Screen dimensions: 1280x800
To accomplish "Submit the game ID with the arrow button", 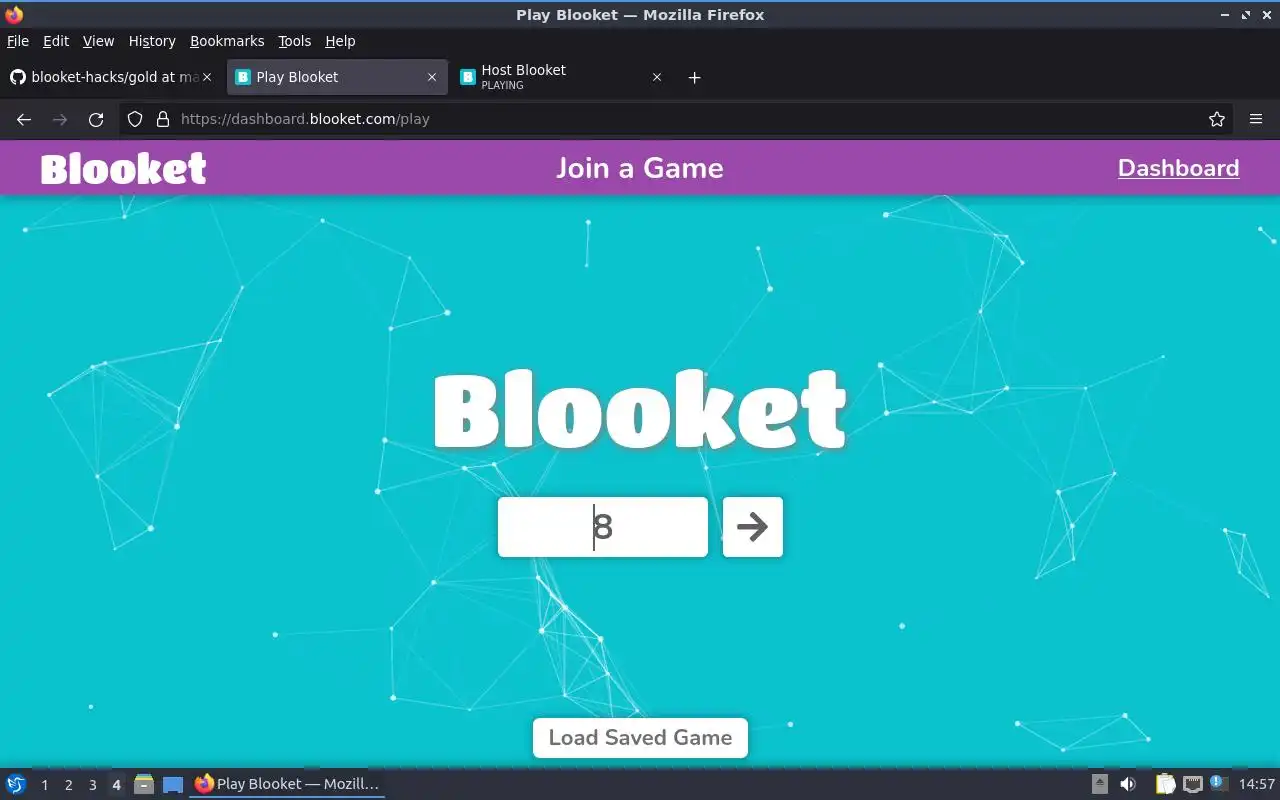I will click(752, 527).
